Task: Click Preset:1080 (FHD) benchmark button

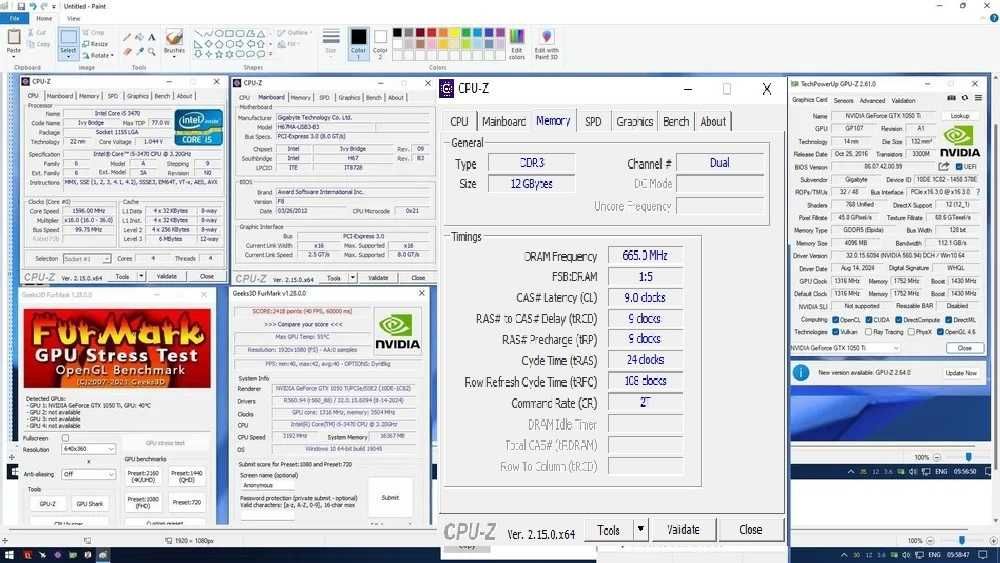Action: pos(143,502)
